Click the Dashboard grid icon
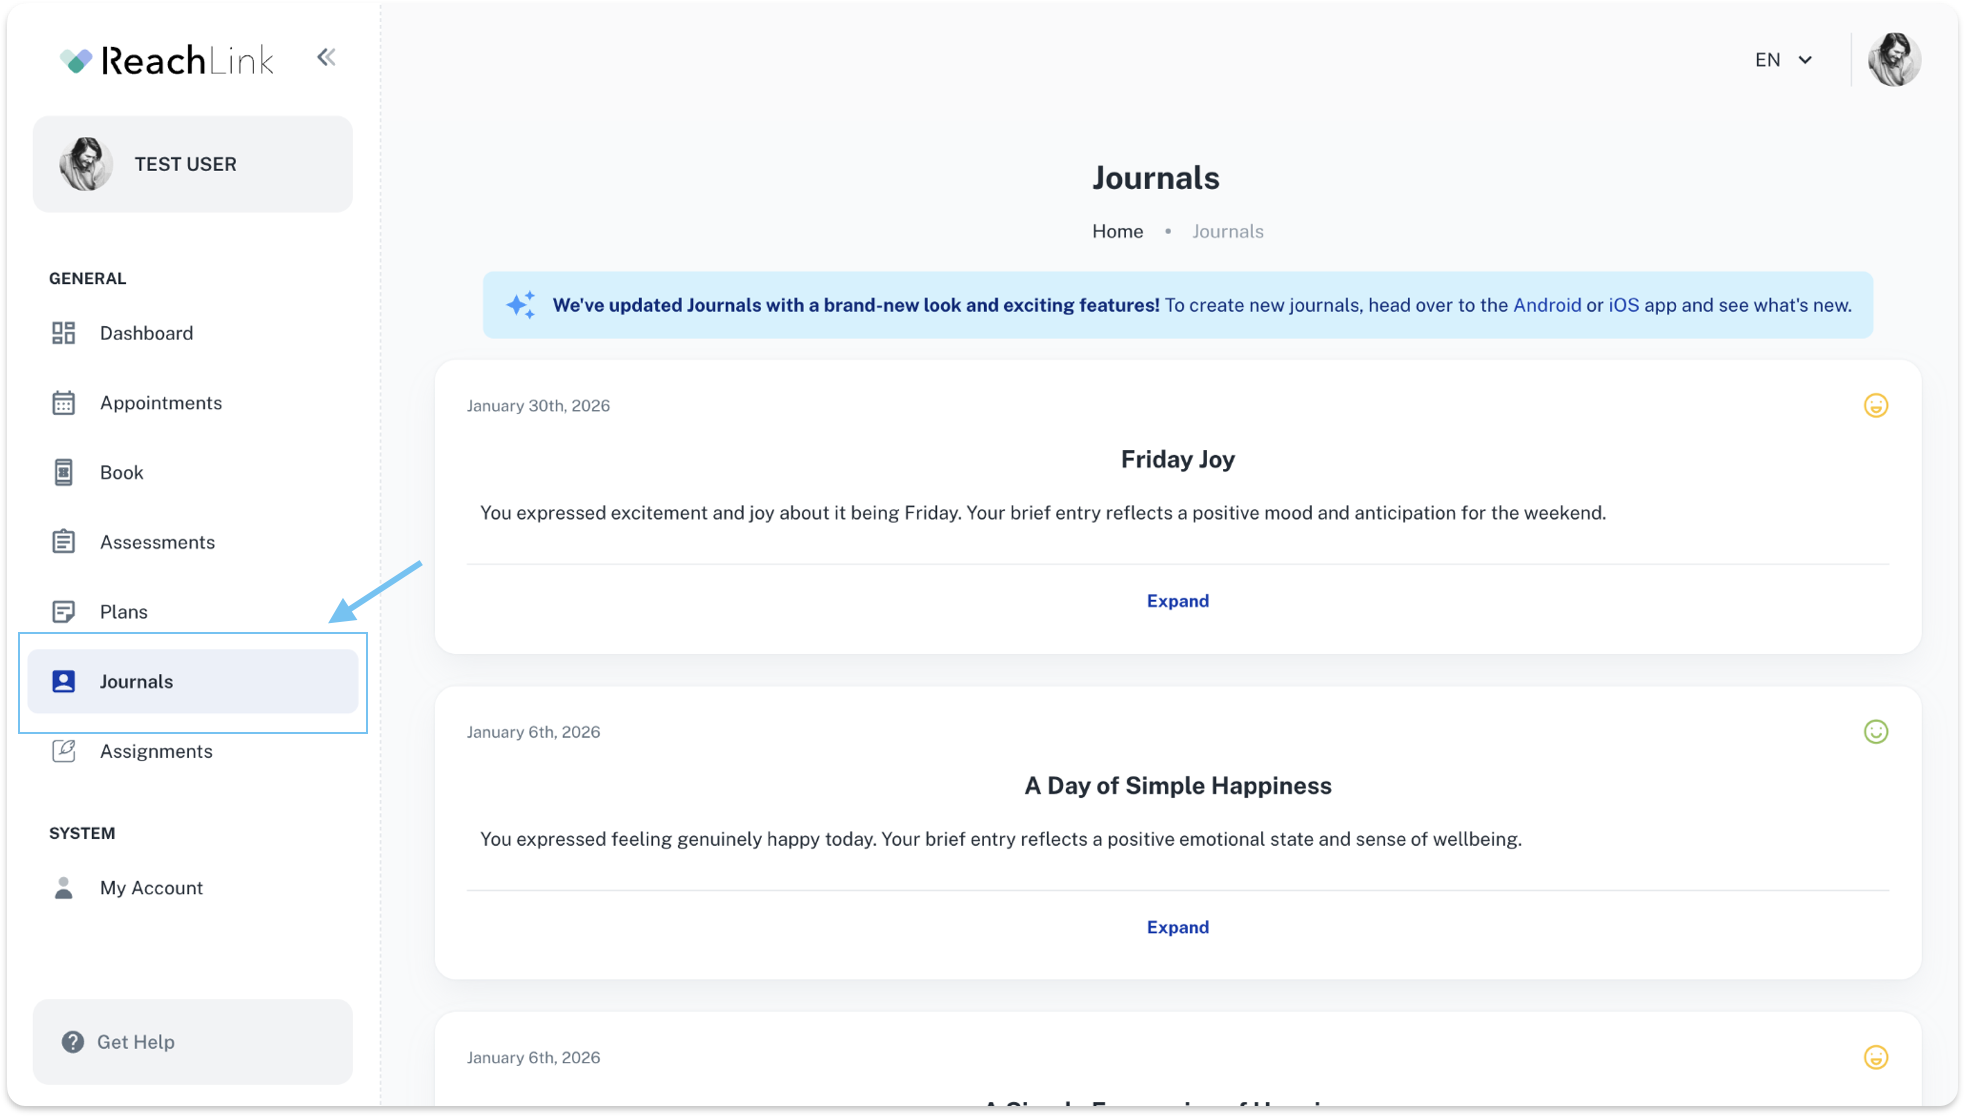This screenshot has width=1964, height=1116. point(63,333)
